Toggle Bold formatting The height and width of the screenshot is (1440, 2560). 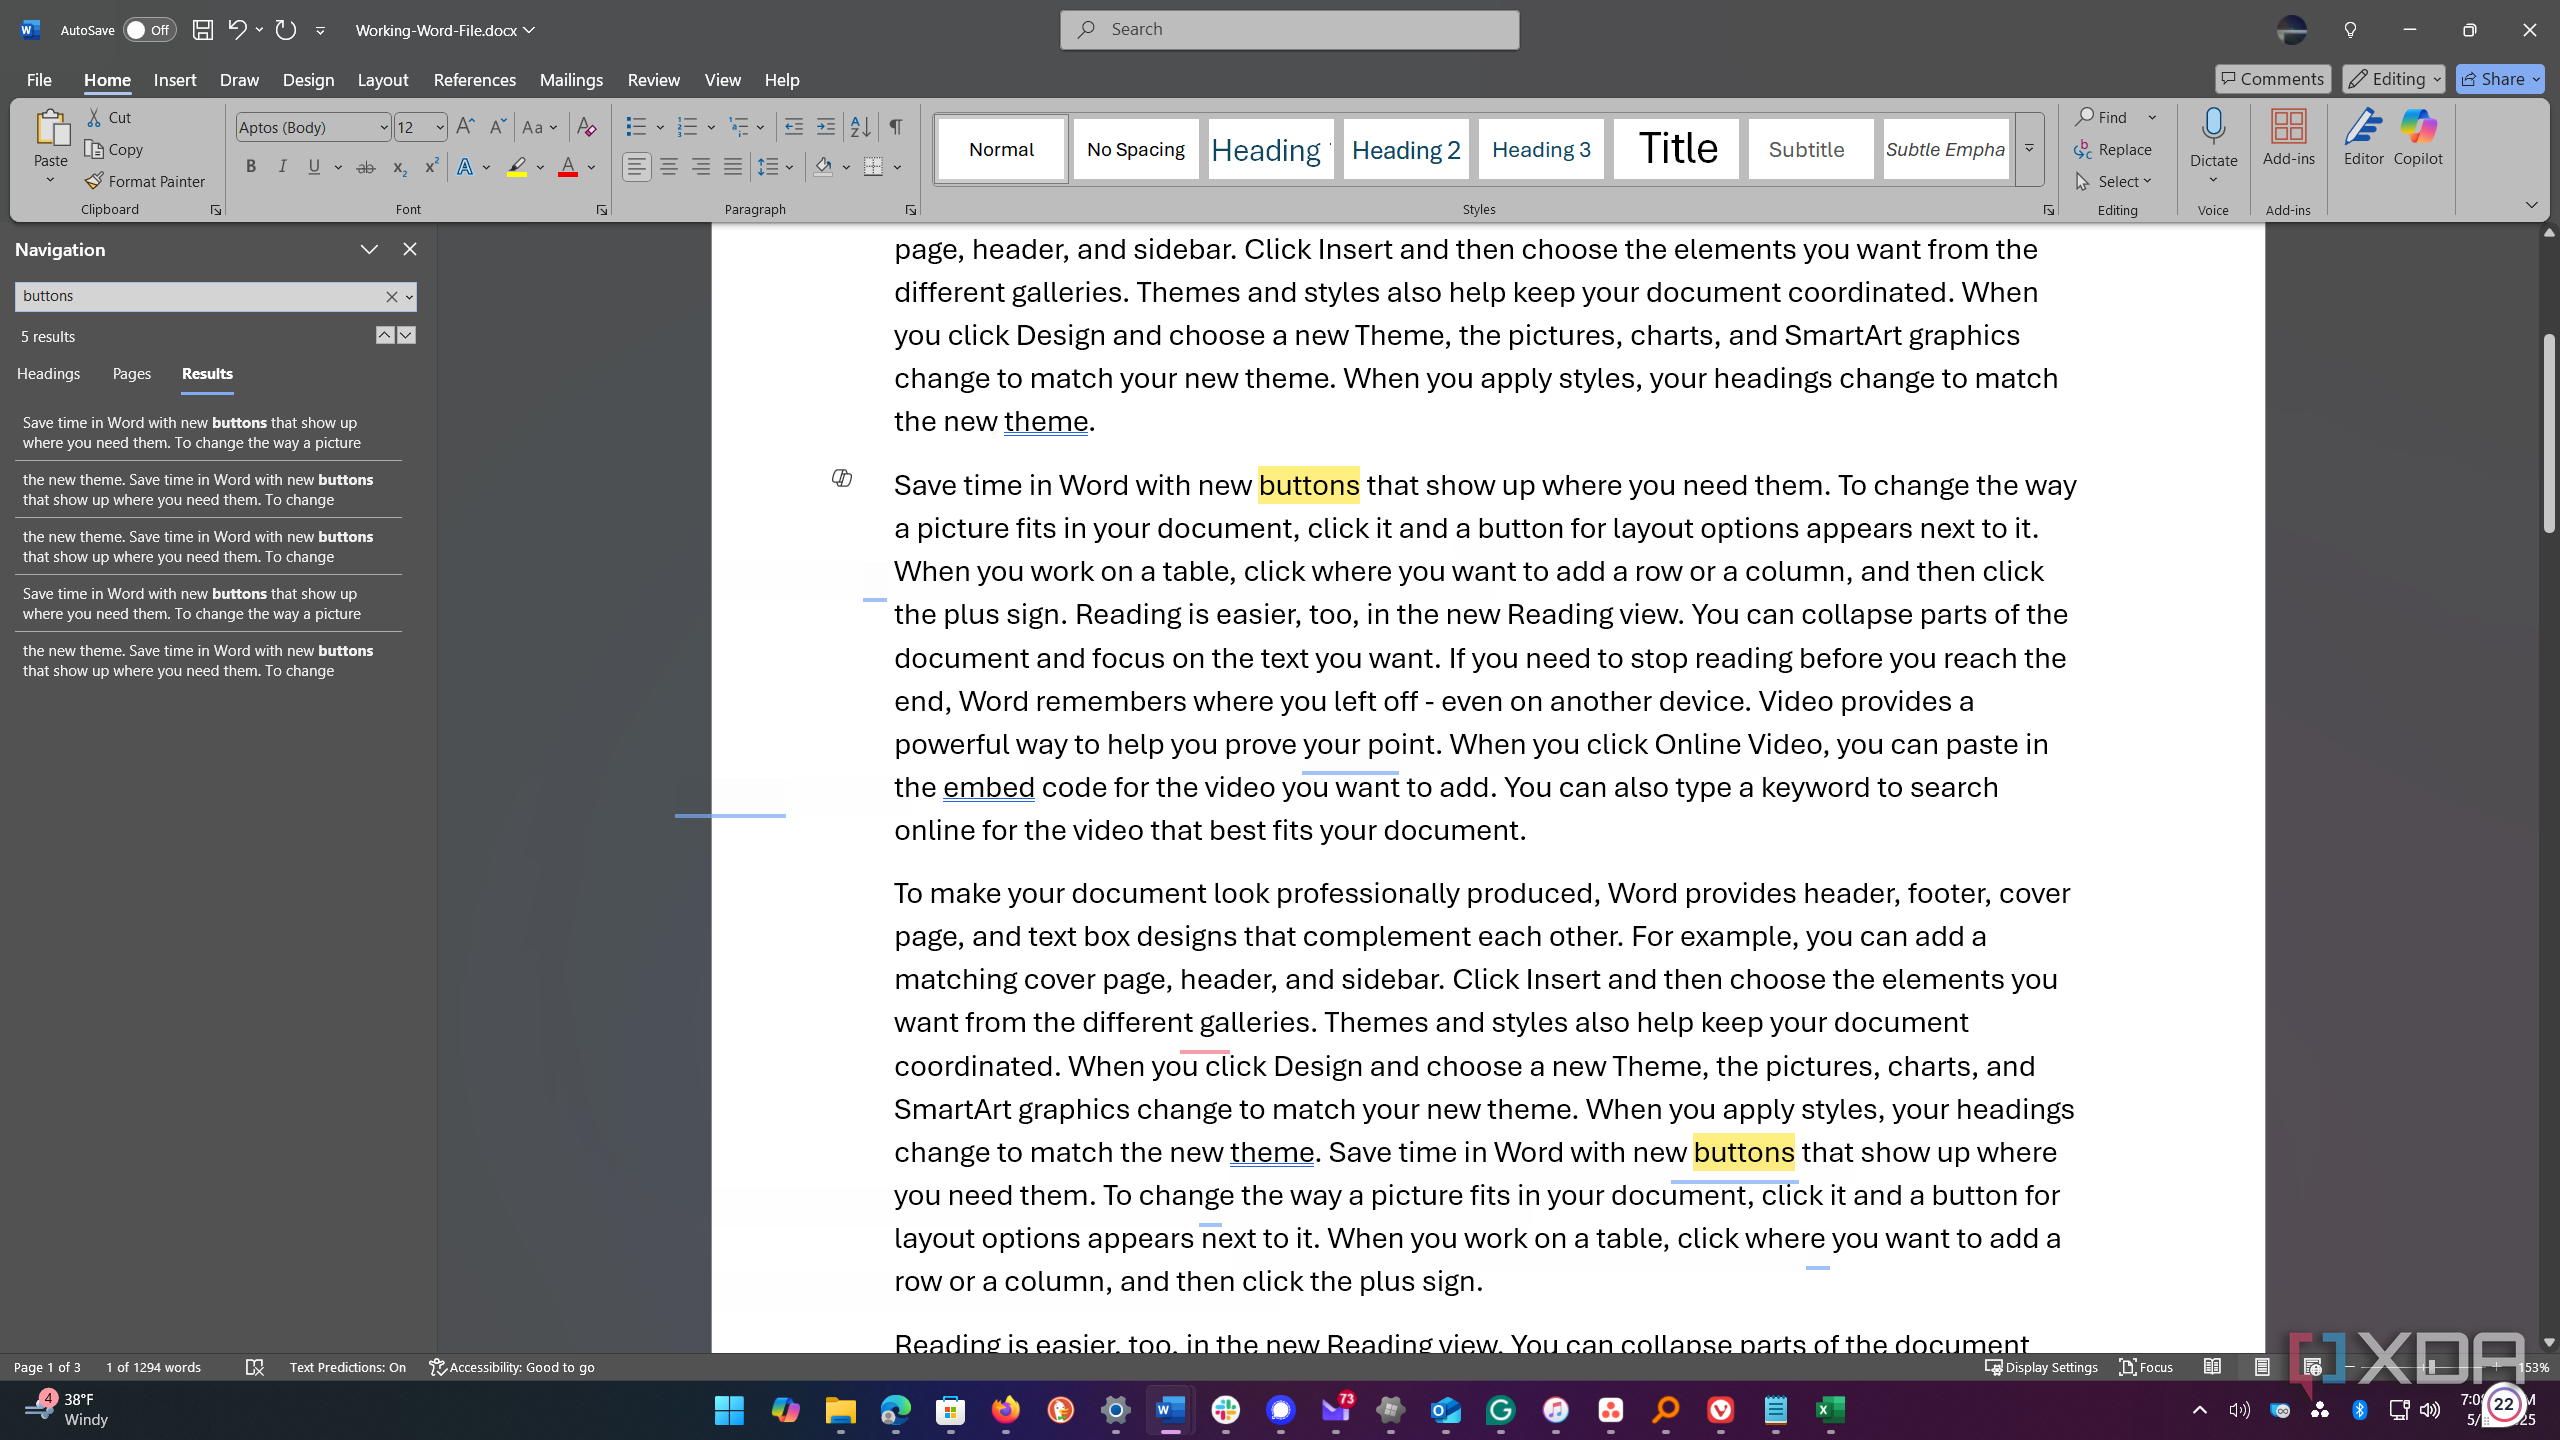[251, 167]
